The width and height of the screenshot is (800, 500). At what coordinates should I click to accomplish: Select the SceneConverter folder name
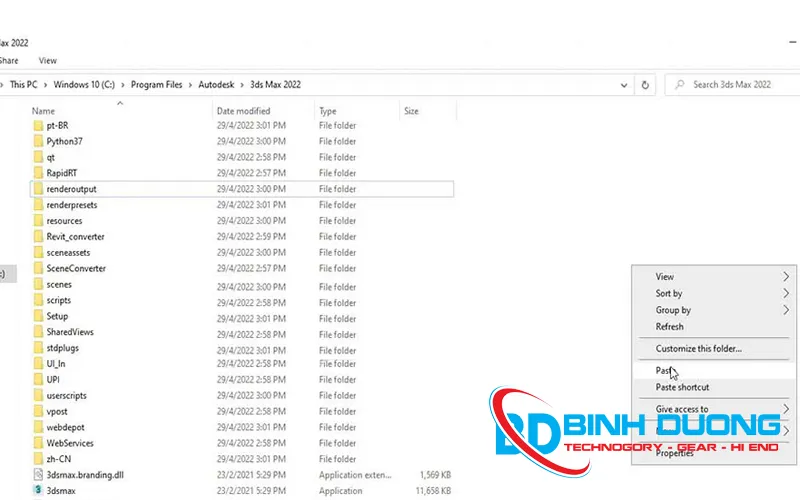76,268
